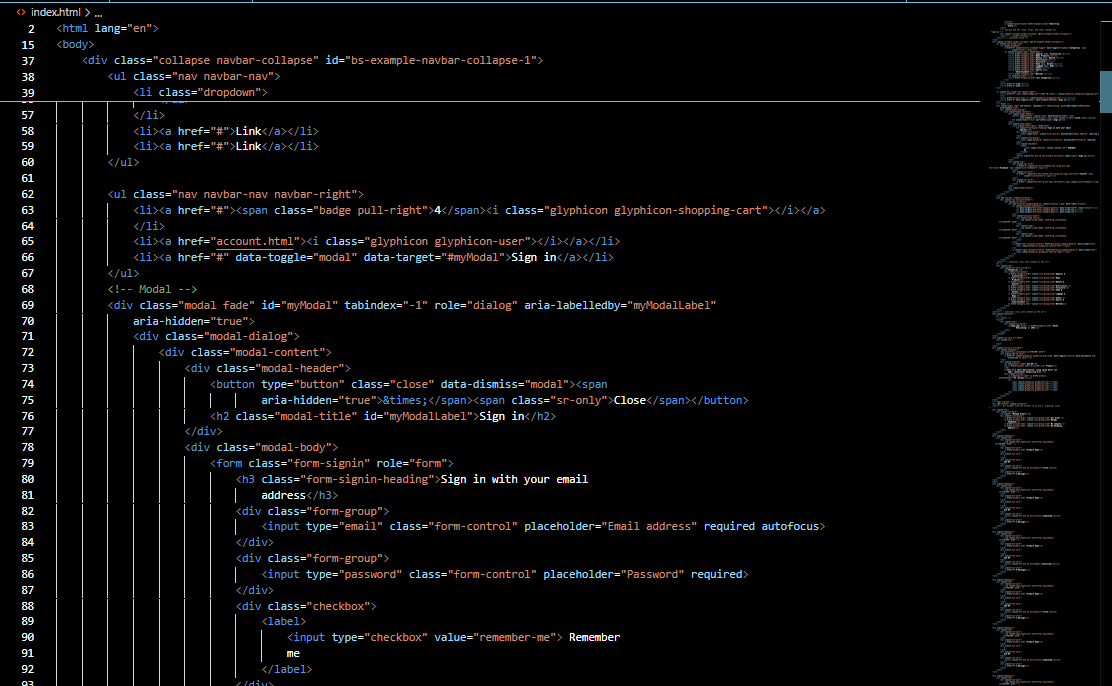Click the glyphicon-shopping-cart class text
Image resolution: width=1112 pixels, height=686 pixels.
(x=657, y=210)
